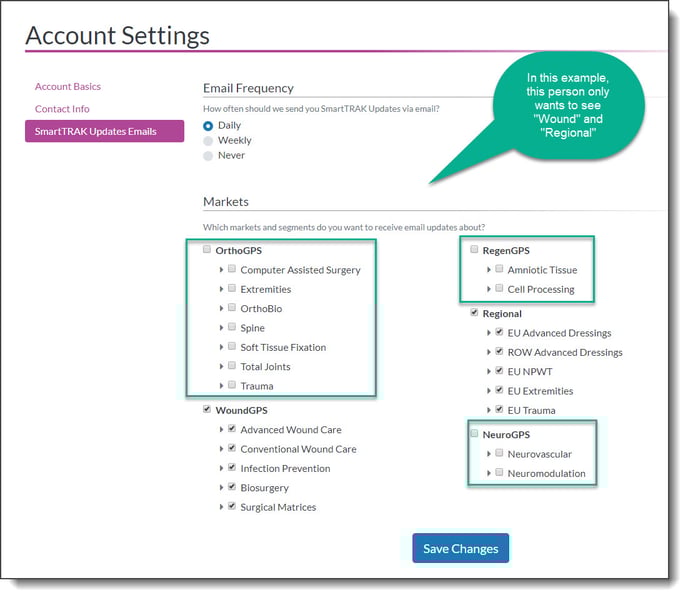Viewport: 688px width, 598px height.
Task: Uncheck the Infection Prevention checkbox
Action: pos(232,467)
